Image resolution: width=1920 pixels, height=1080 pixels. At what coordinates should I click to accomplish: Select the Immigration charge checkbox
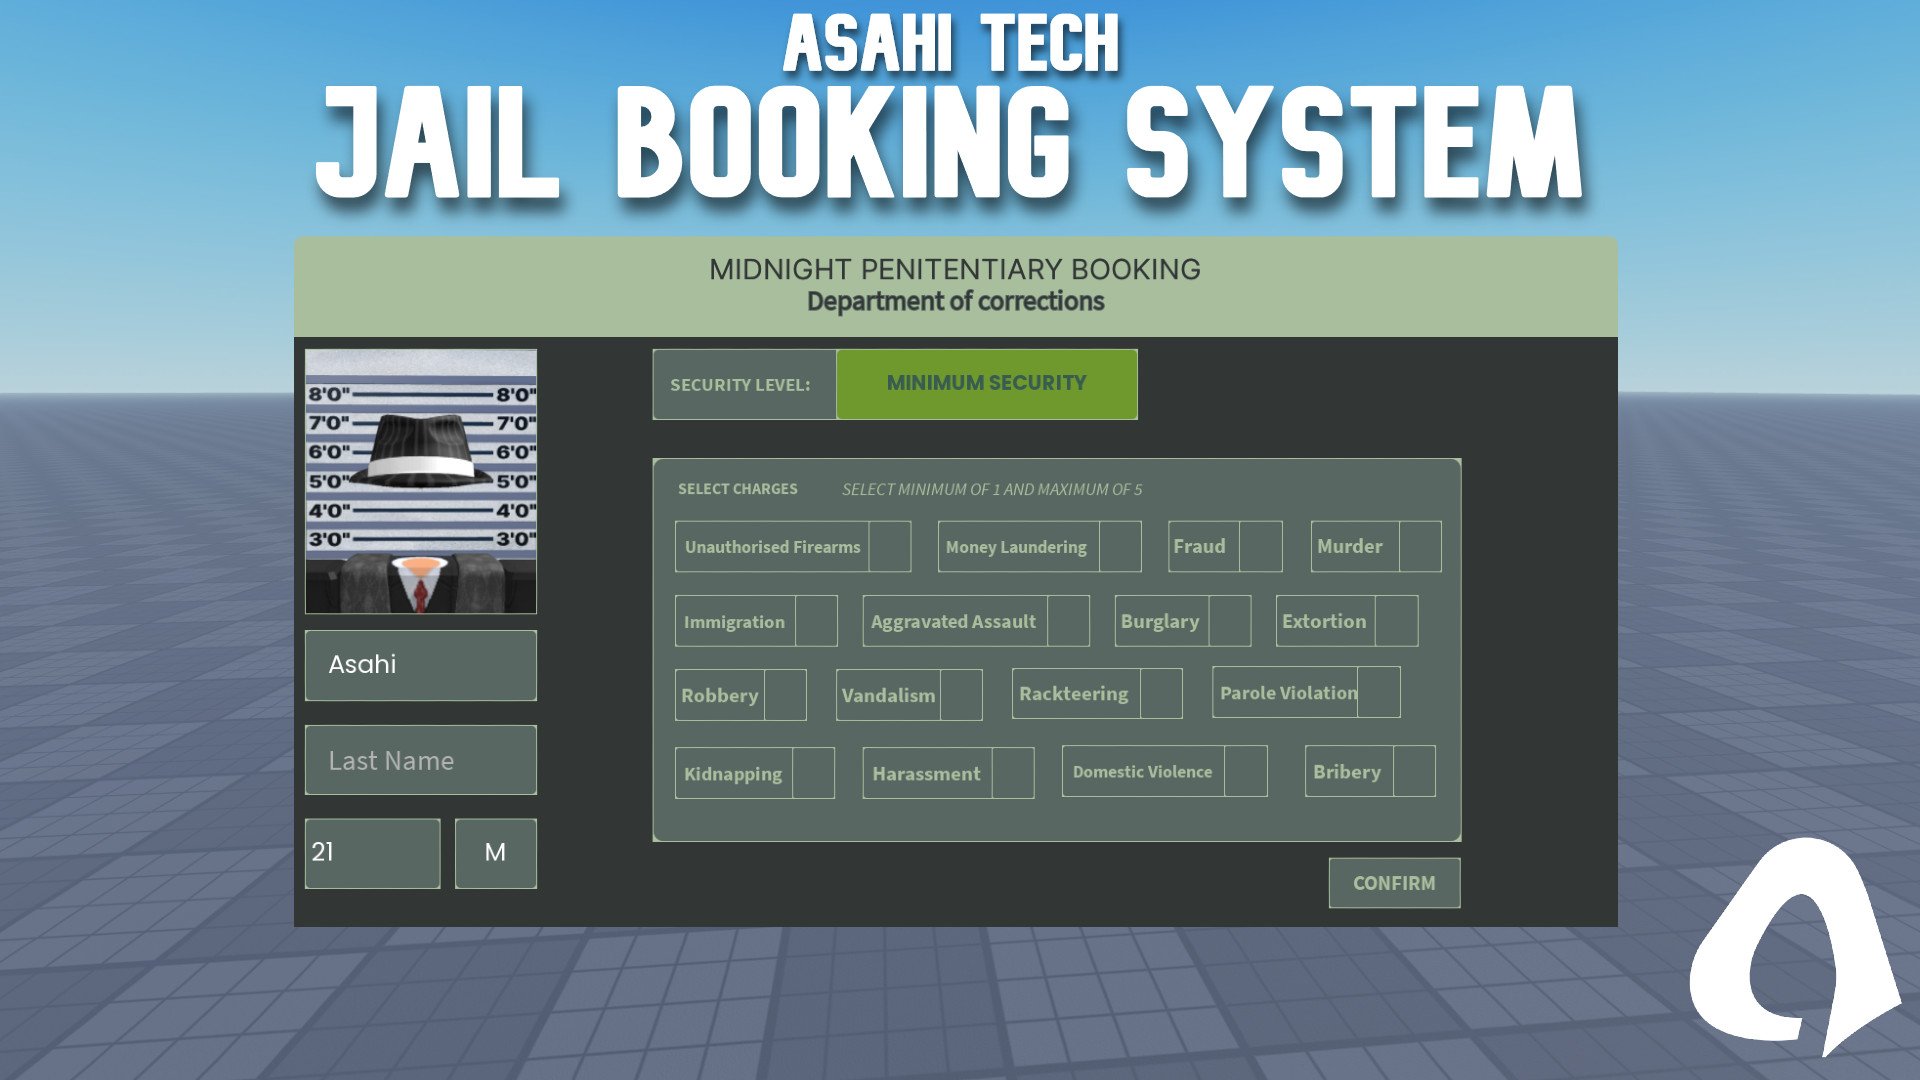(816, 621)
